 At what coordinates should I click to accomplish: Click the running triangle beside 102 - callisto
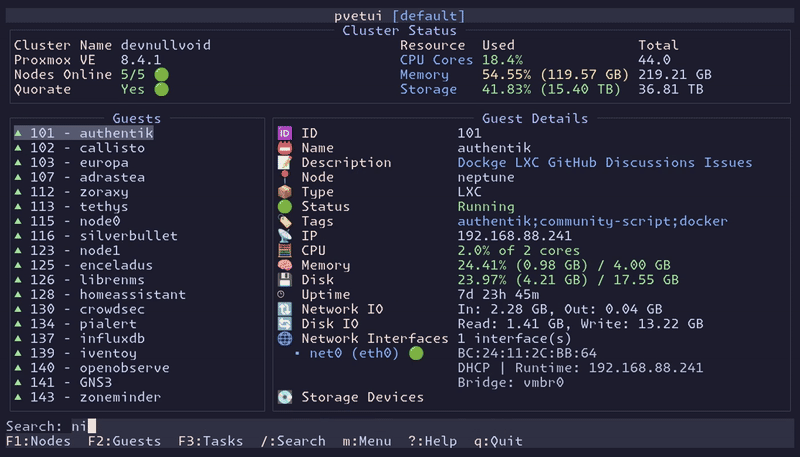pyautogui.click(x=18, y=148)
